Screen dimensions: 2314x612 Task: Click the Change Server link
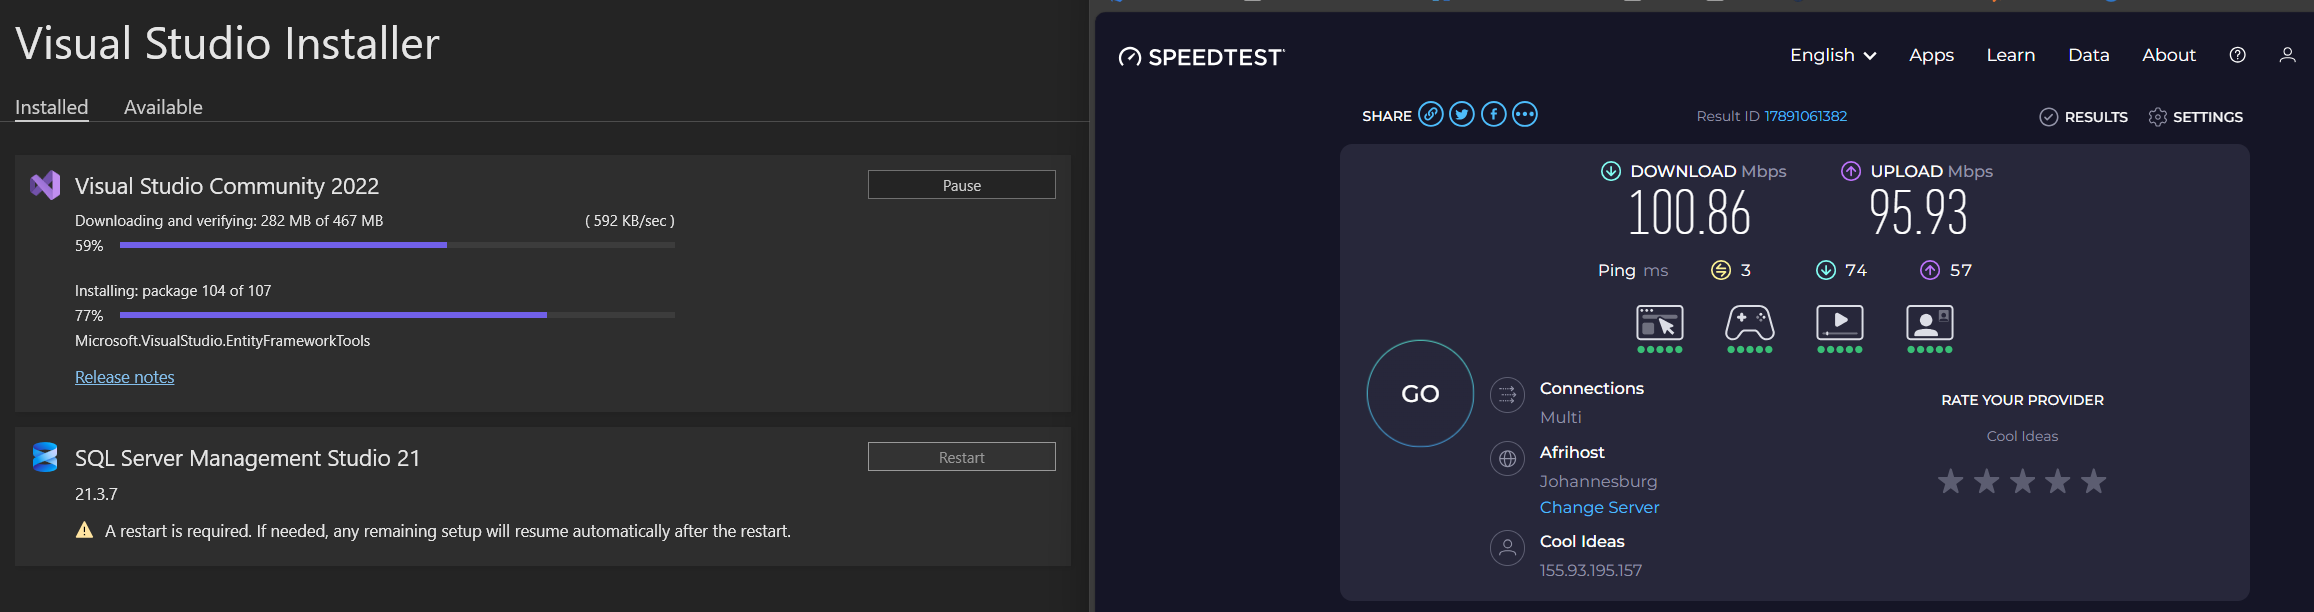[1600, 507]
